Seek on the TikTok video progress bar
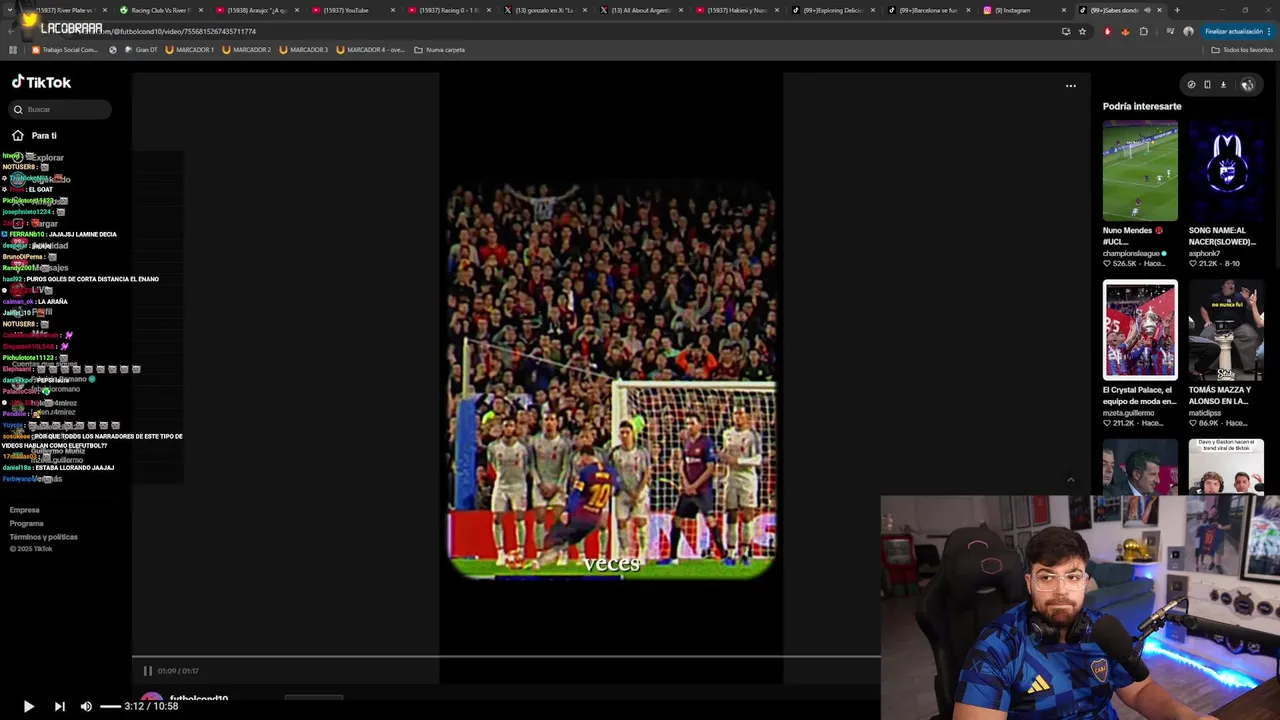The width and height of the screenshot is (1280, 720). [506, 658]
